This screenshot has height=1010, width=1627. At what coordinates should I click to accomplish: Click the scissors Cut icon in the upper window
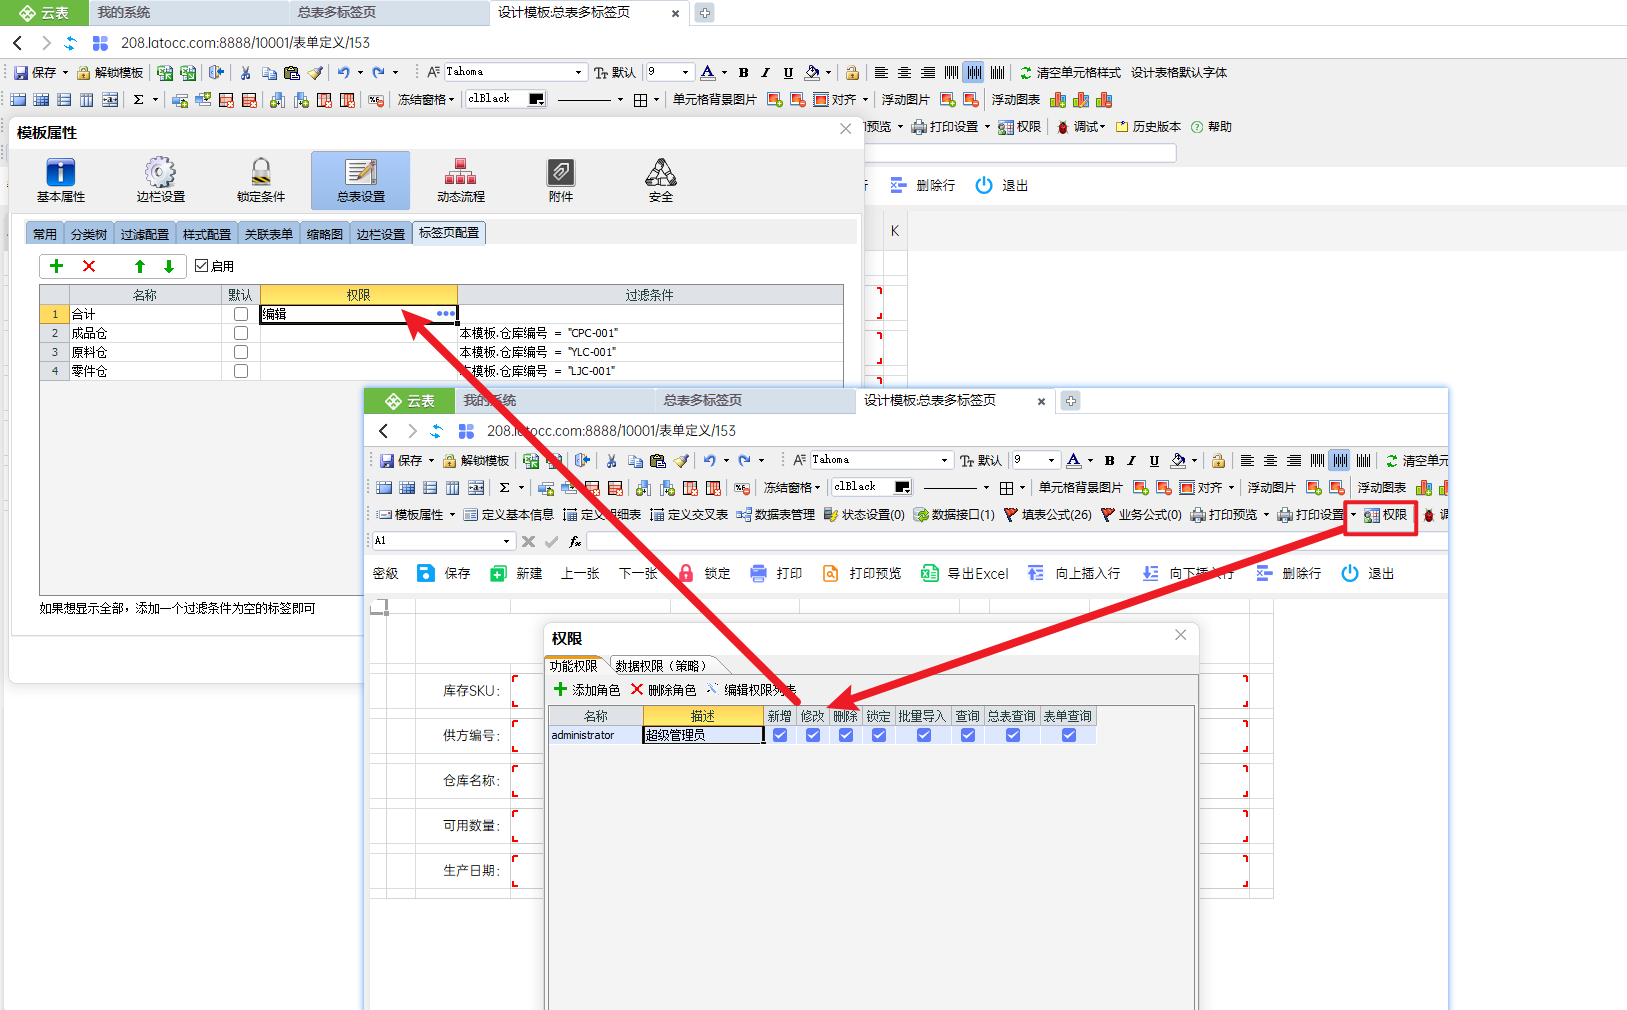pos(245,72)
